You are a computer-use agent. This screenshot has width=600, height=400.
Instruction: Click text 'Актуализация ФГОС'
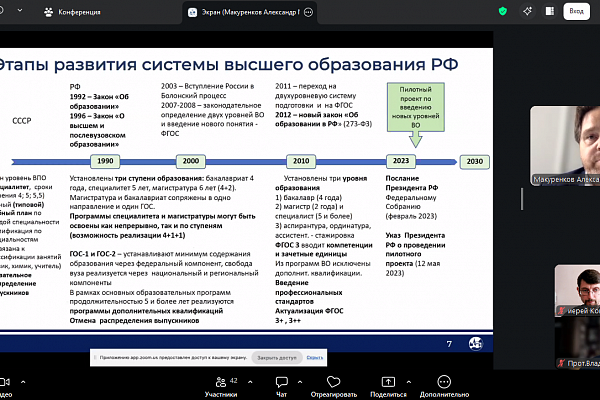(309, 311)
